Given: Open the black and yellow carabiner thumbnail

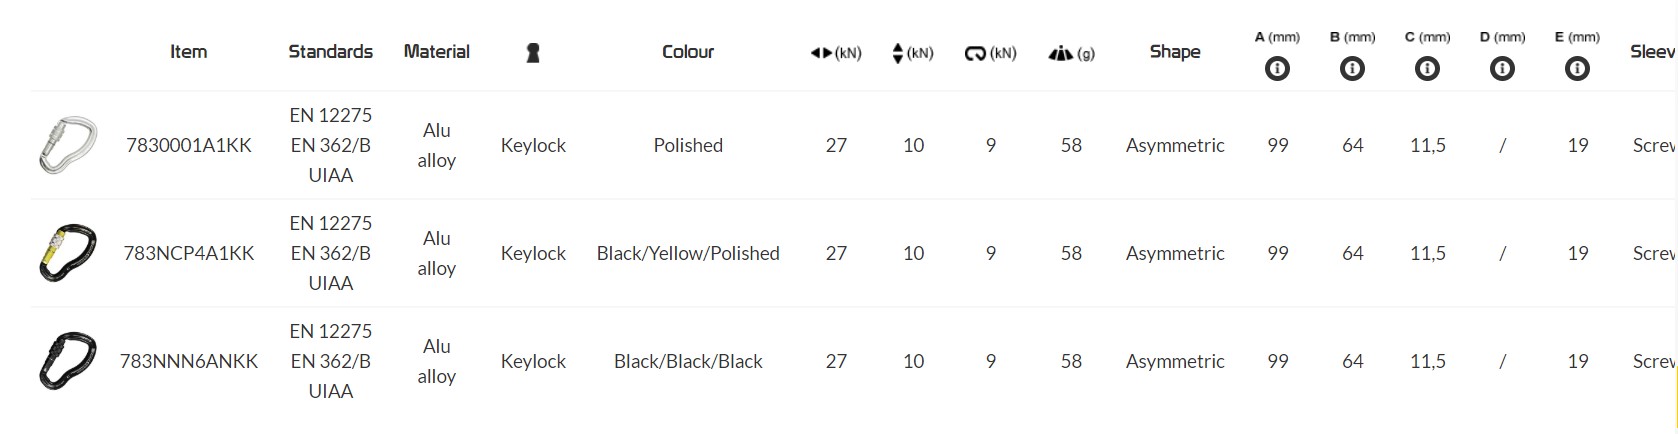Looking at the screenshot, I should tap(67, 253).
